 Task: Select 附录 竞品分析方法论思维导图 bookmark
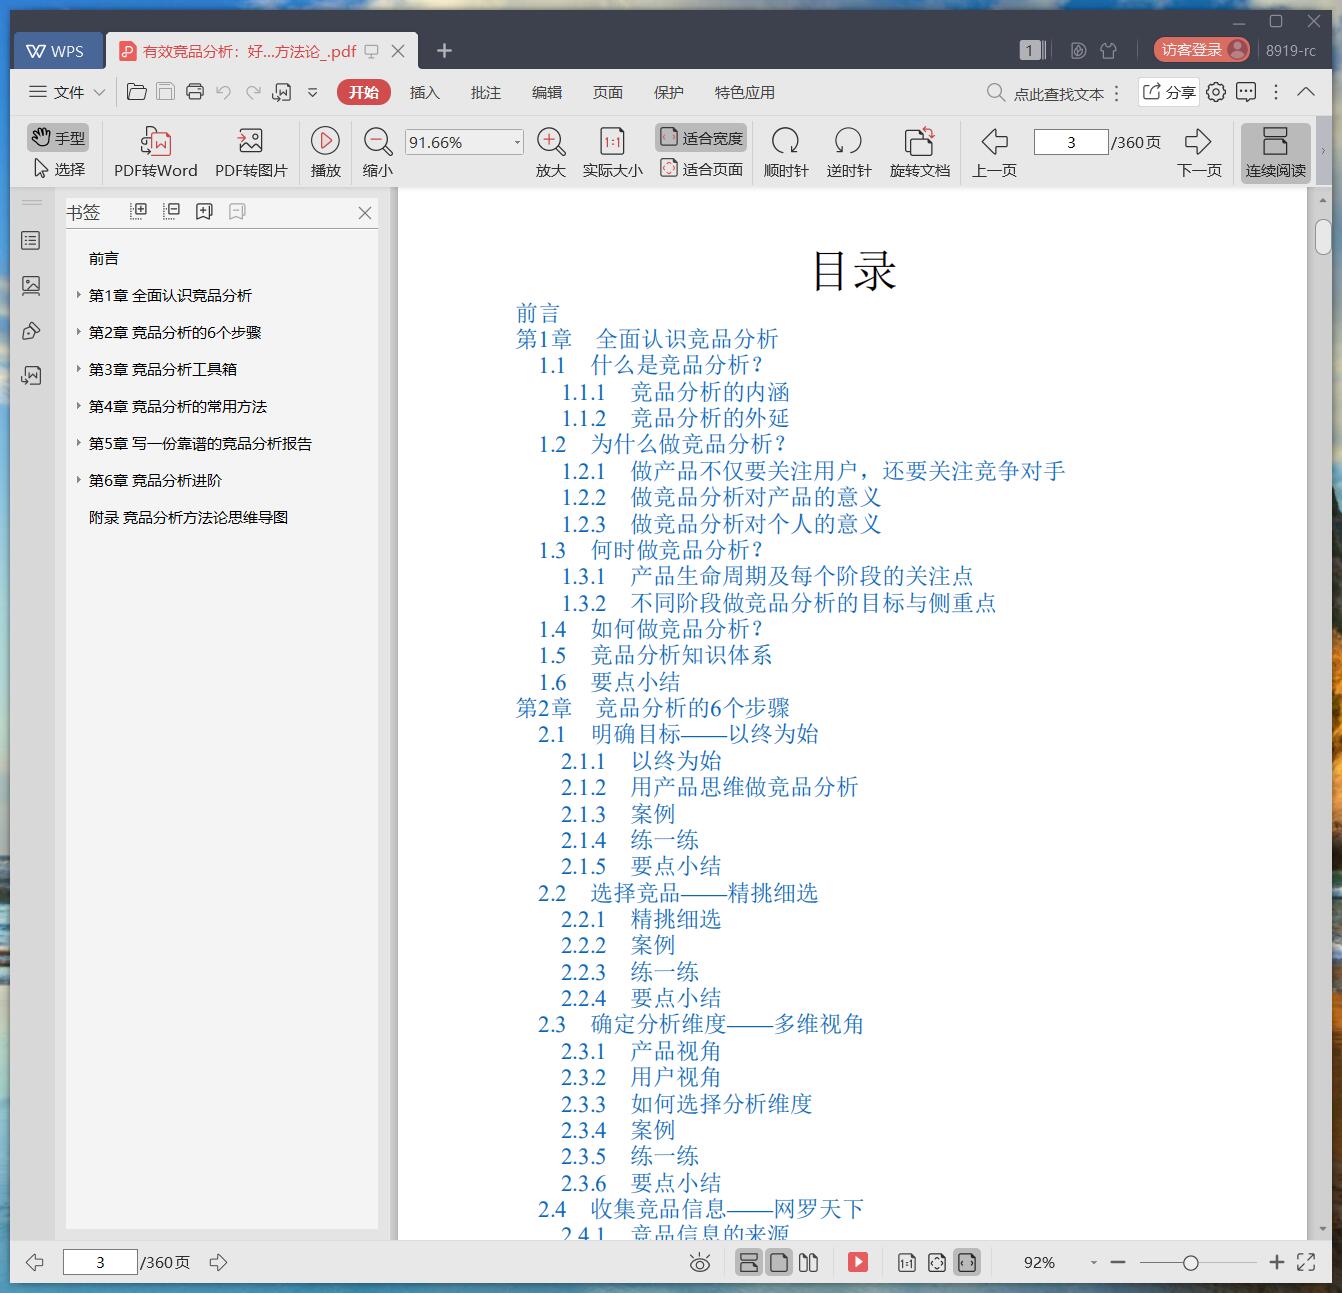coord(188,517)
